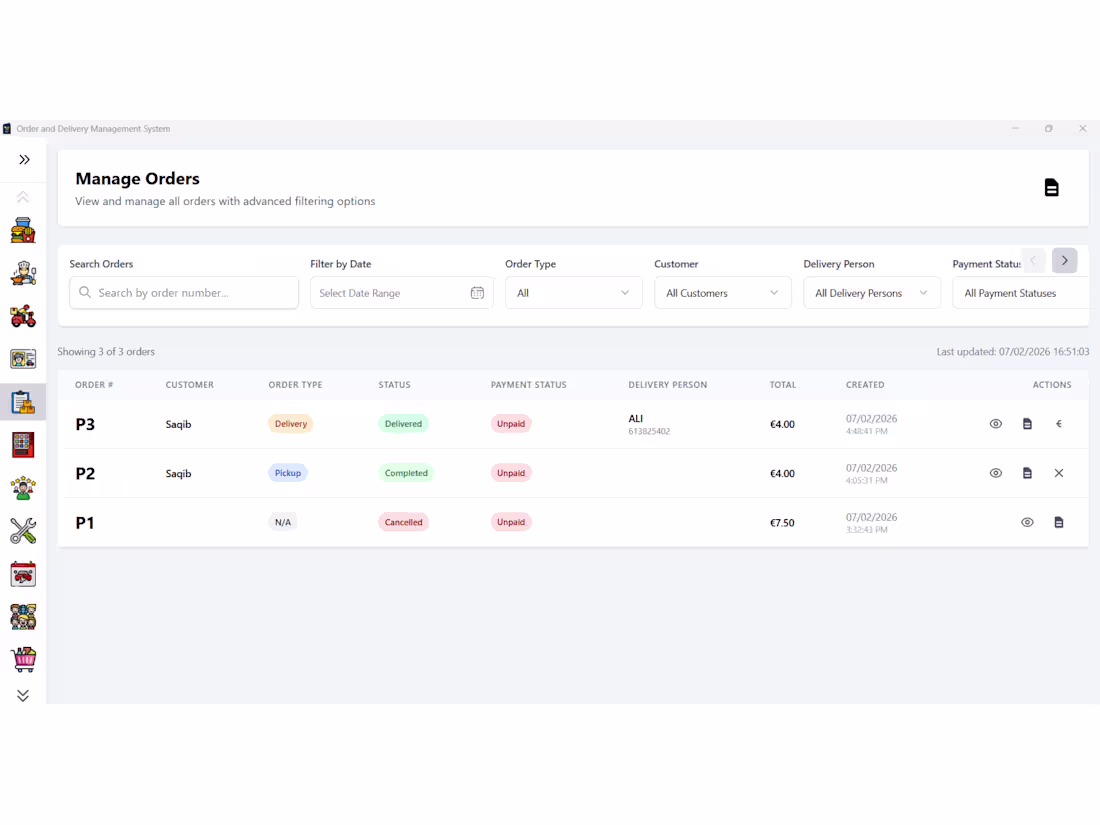The width and height of the screenshot is (1100, 825).
Task: Click the TOTAL column header
Action: pyautogui.click(x=782, y=384)
